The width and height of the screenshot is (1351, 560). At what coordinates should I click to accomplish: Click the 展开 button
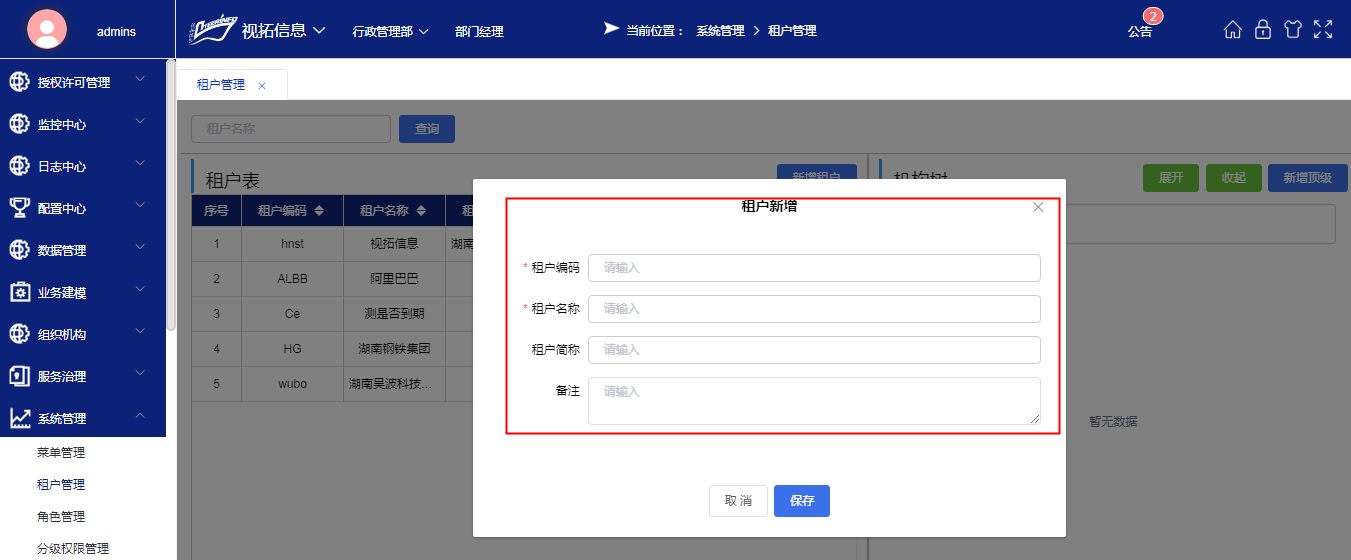(1171, 177)
